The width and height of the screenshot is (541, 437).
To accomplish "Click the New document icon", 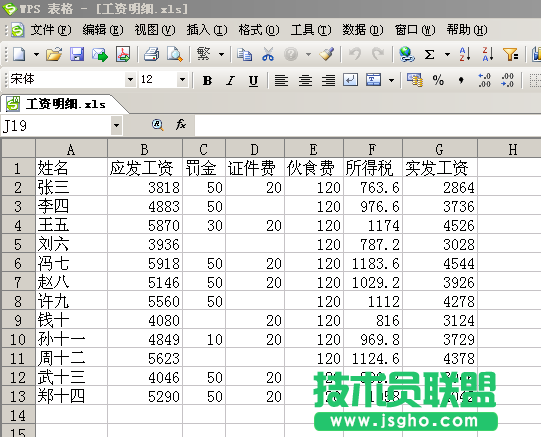I will (x=19, y=54).
